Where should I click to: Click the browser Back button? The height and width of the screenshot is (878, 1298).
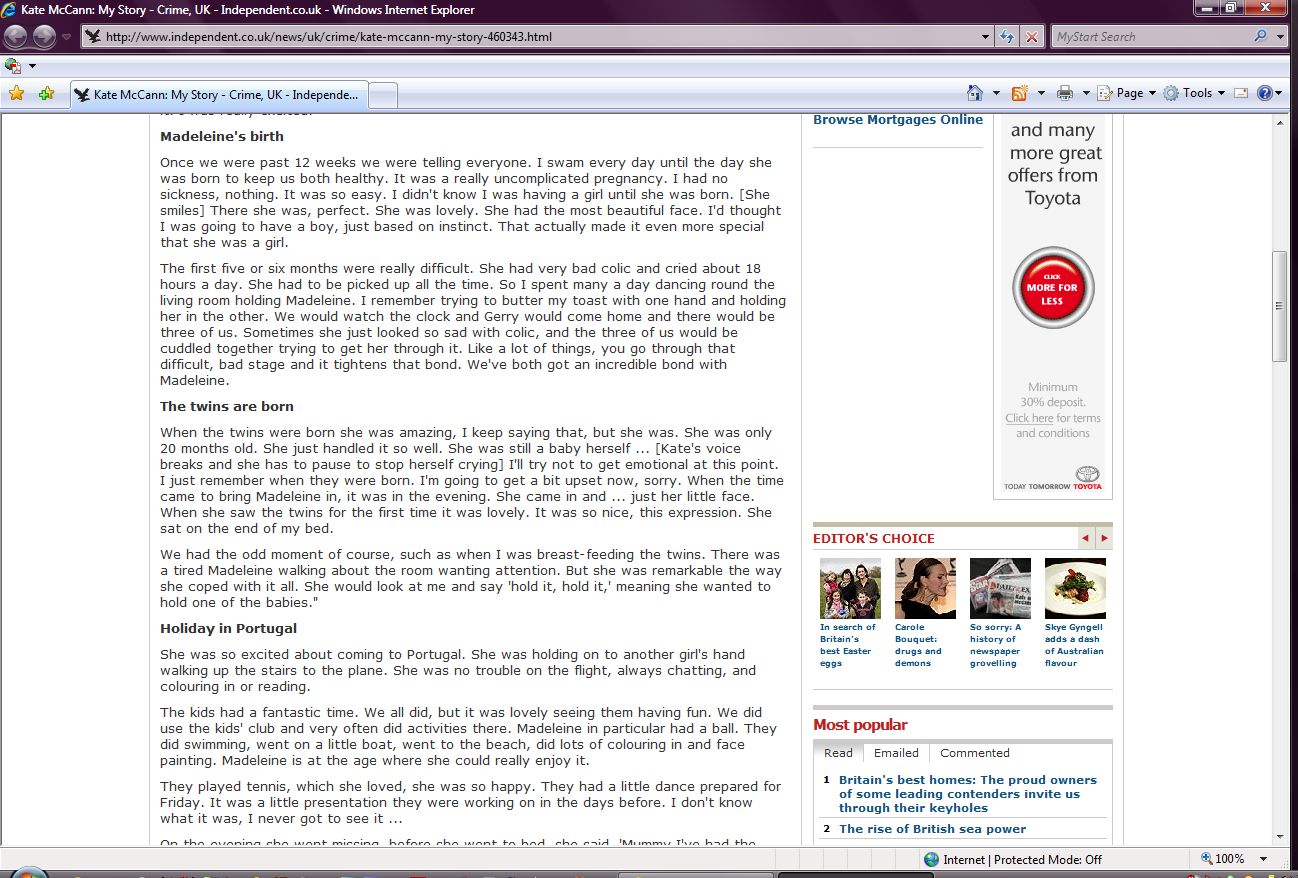point(16,37)
